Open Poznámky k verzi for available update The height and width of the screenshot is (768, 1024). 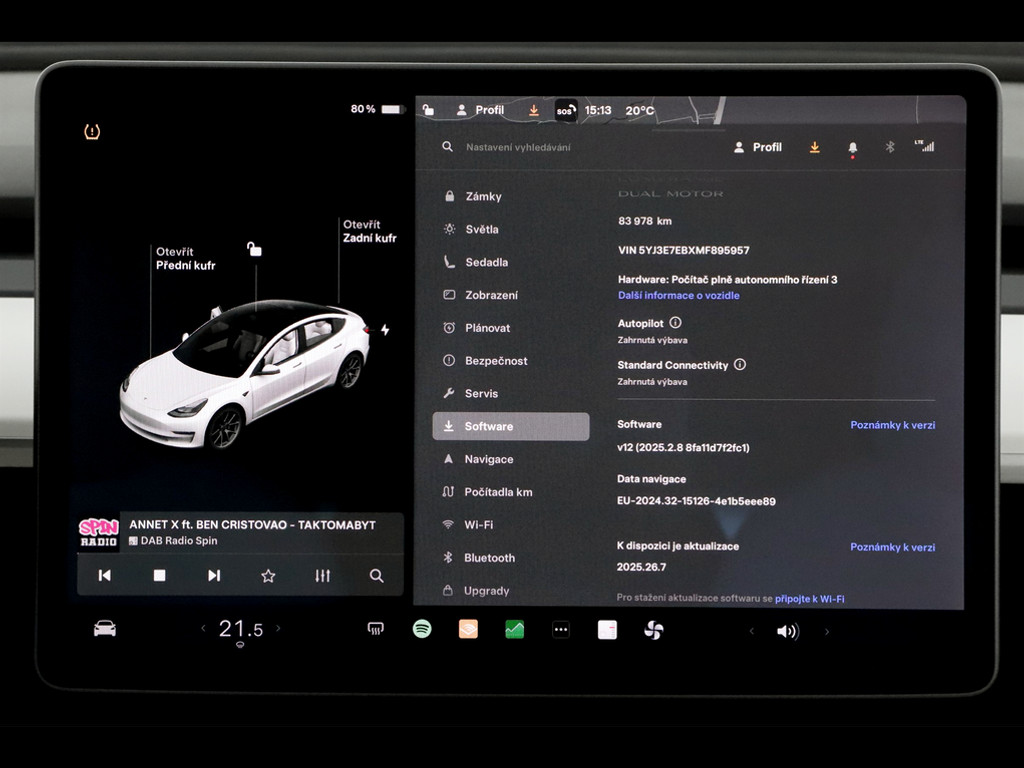[x=892, y=547]
